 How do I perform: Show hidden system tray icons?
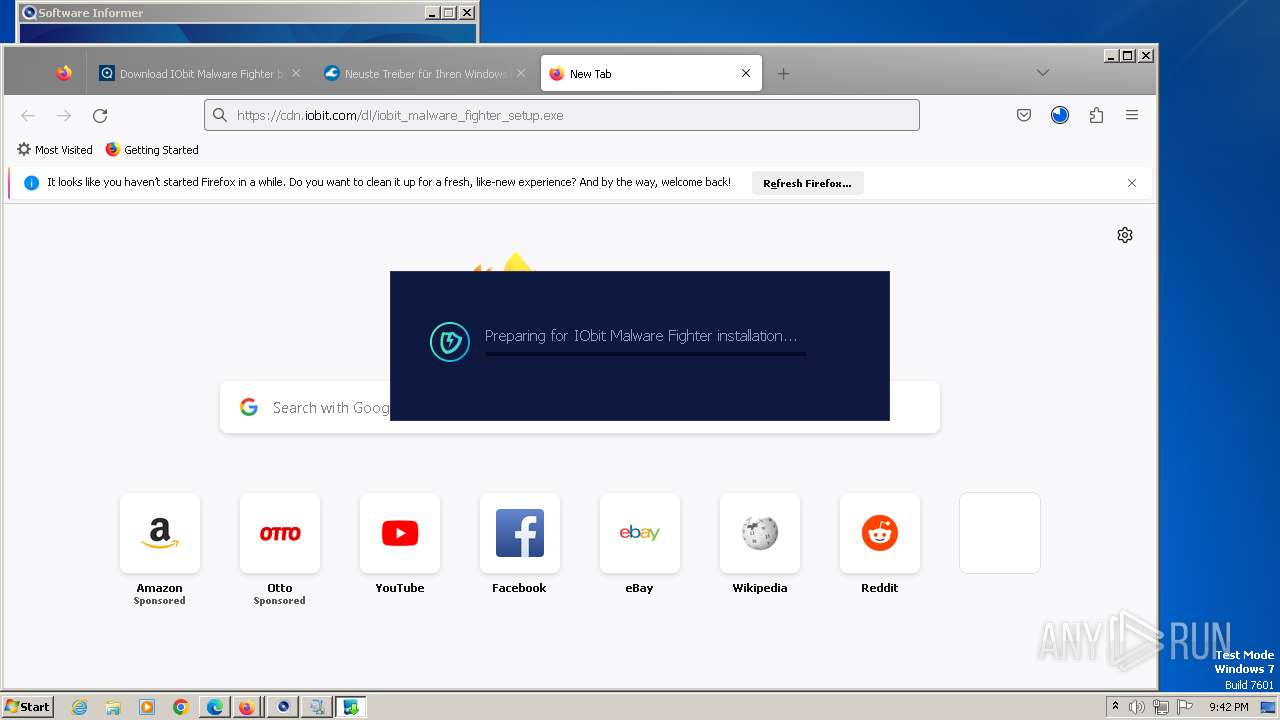point(1116,707)
